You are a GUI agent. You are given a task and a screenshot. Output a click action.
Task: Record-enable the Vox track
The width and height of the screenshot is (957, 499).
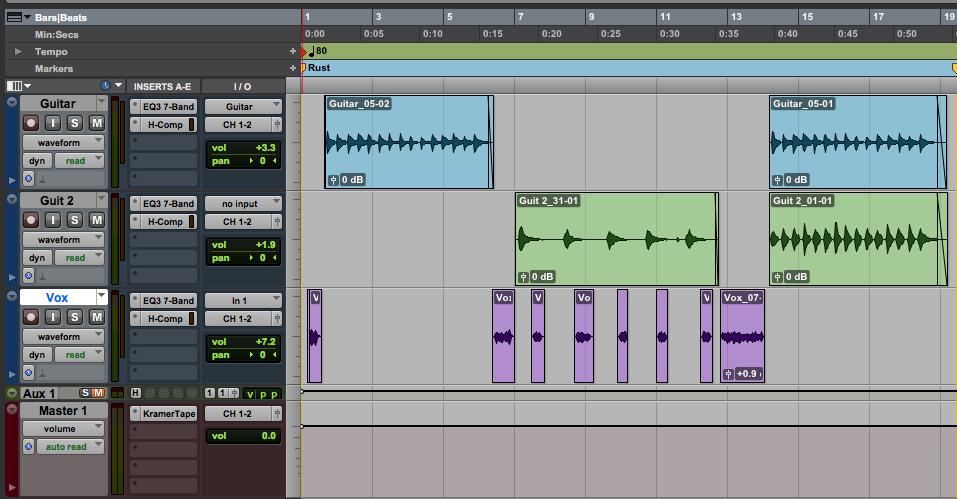(31, 317)
